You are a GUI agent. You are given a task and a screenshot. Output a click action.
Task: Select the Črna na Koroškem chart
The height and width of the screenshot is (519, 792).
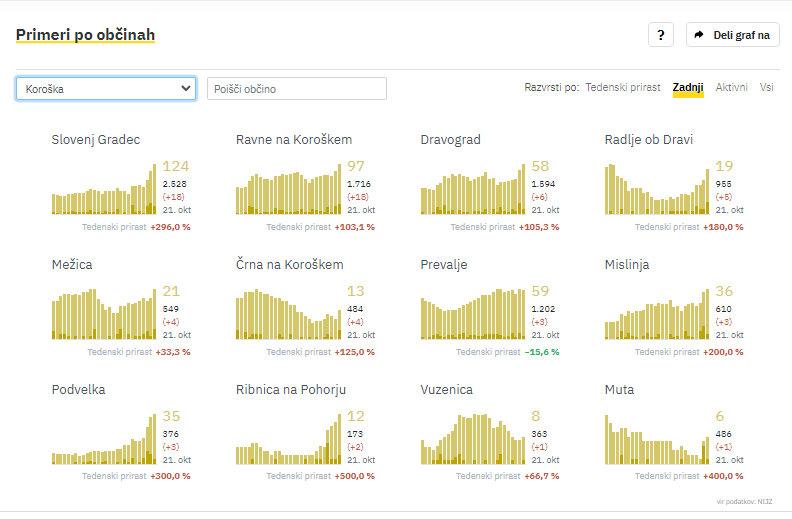288,315
